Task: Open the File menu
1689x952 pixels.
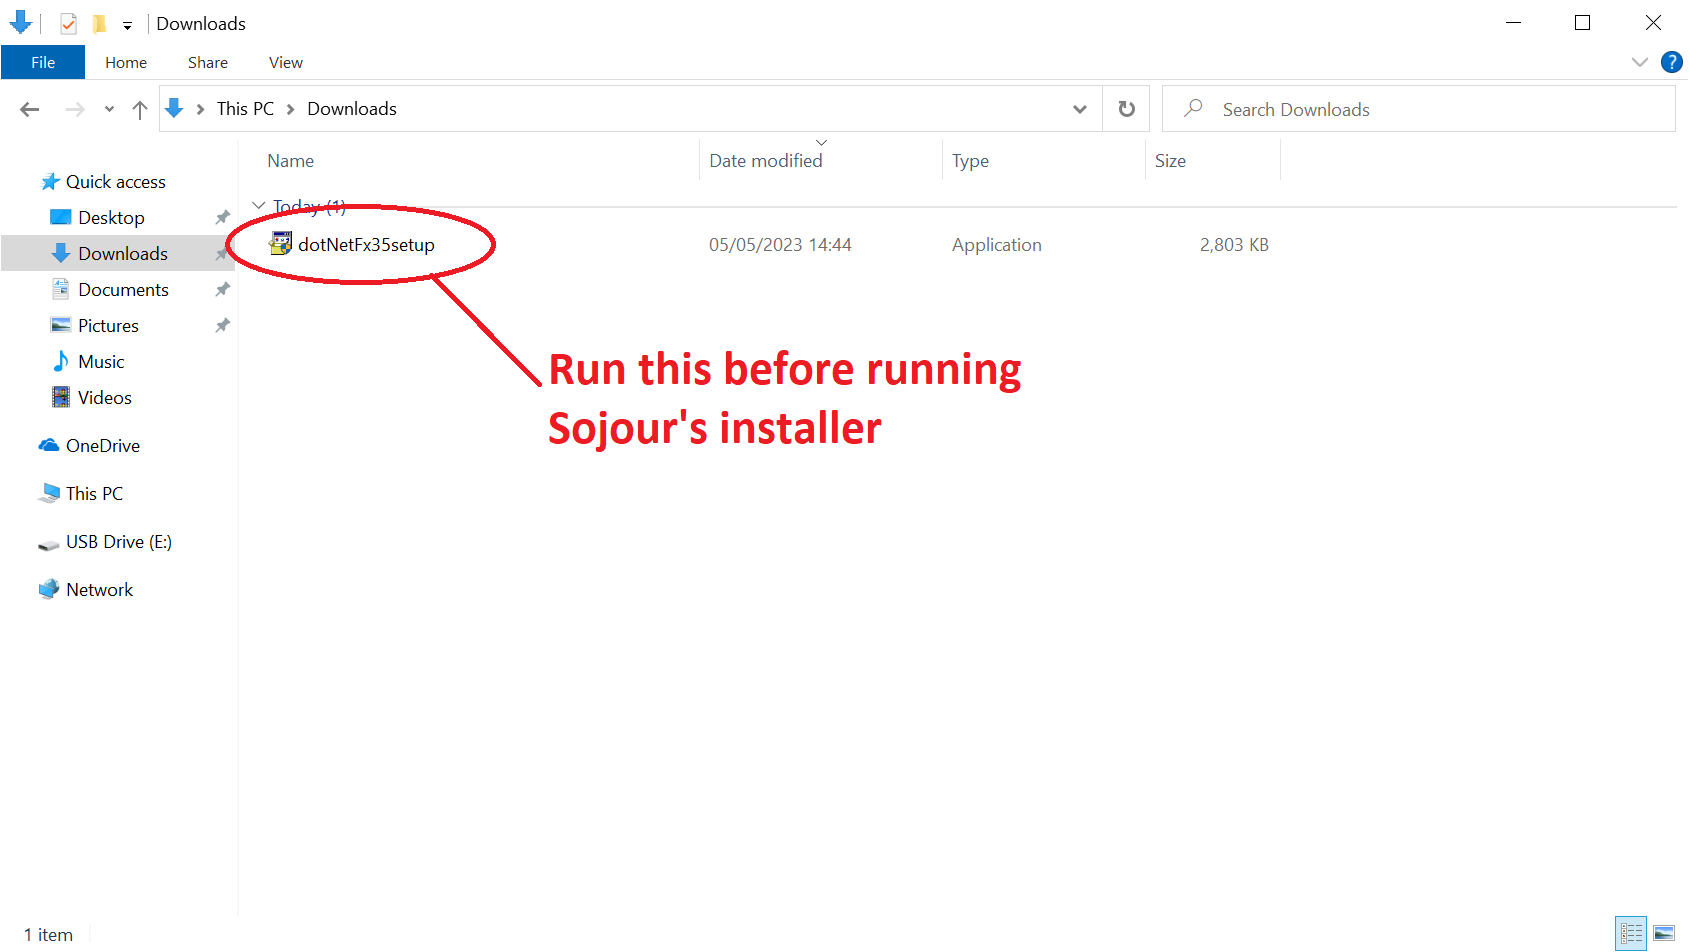Action: (x=43, y=61)
